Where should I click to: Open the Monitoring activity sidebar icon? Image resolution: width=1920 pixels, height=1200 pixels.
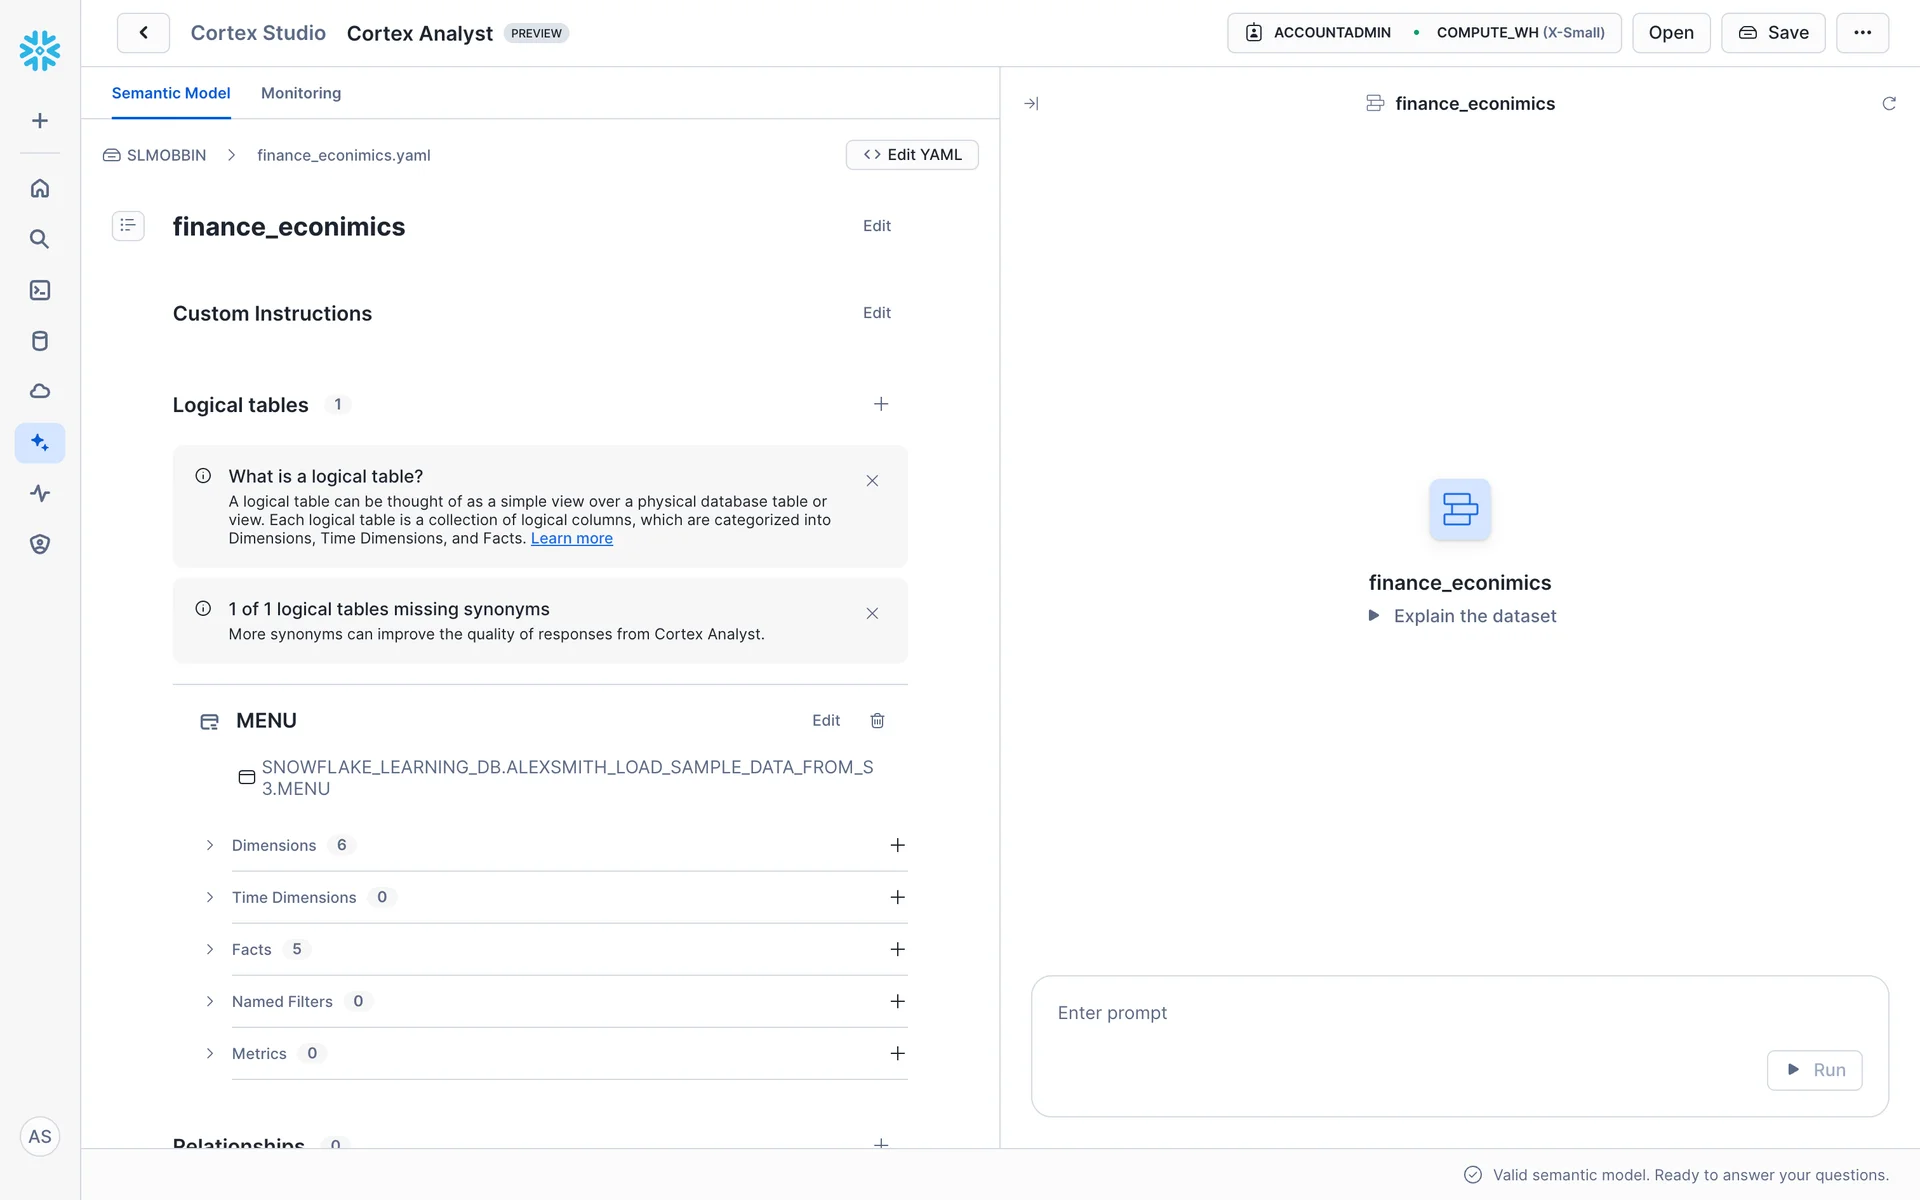coord(40,493)
